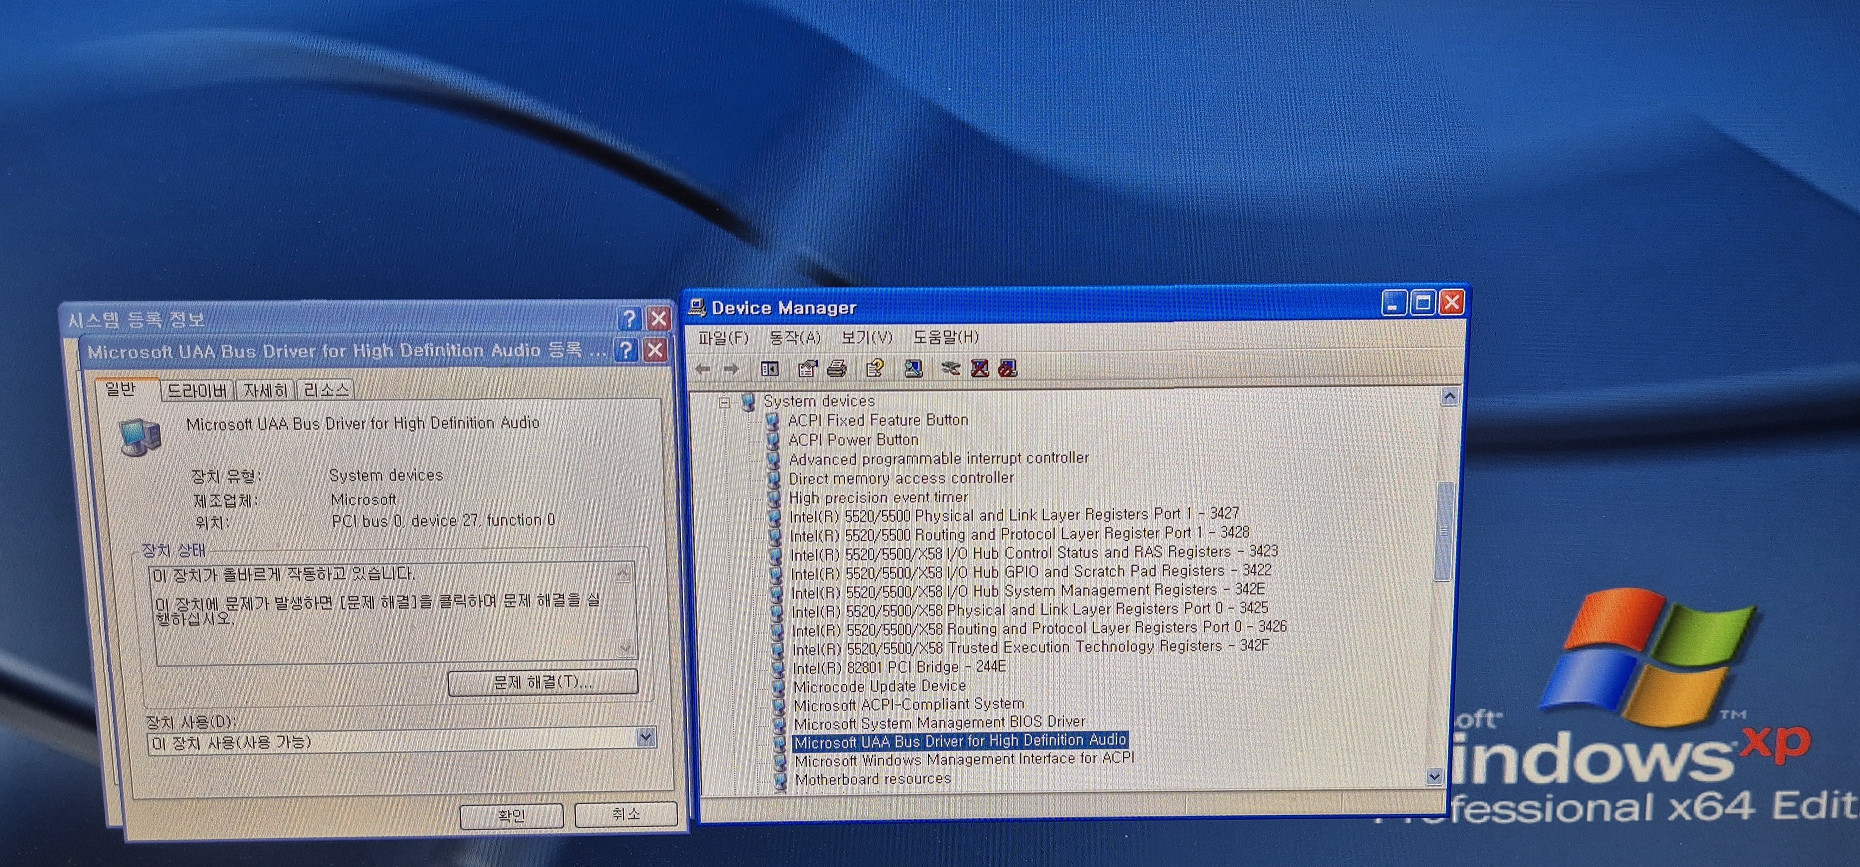Select Microsoft System Management BIOS Driver
Image resolution: width=1860 pixels, height=867 pixels.
(x=939, y=723)
